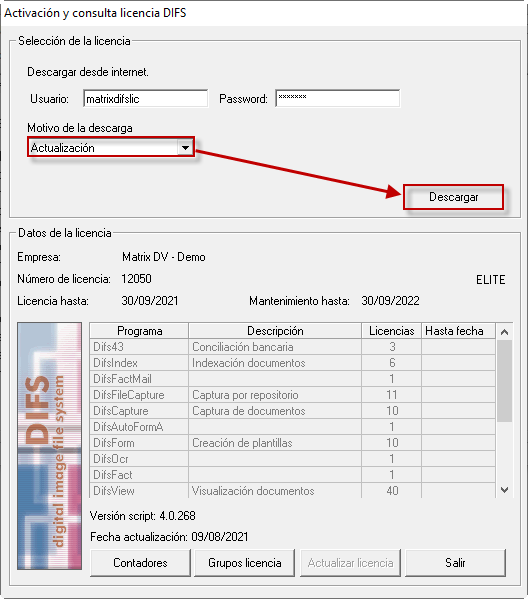Open the Motivo de la descarga dropdown arrow
528x599 pixels.
185,147
